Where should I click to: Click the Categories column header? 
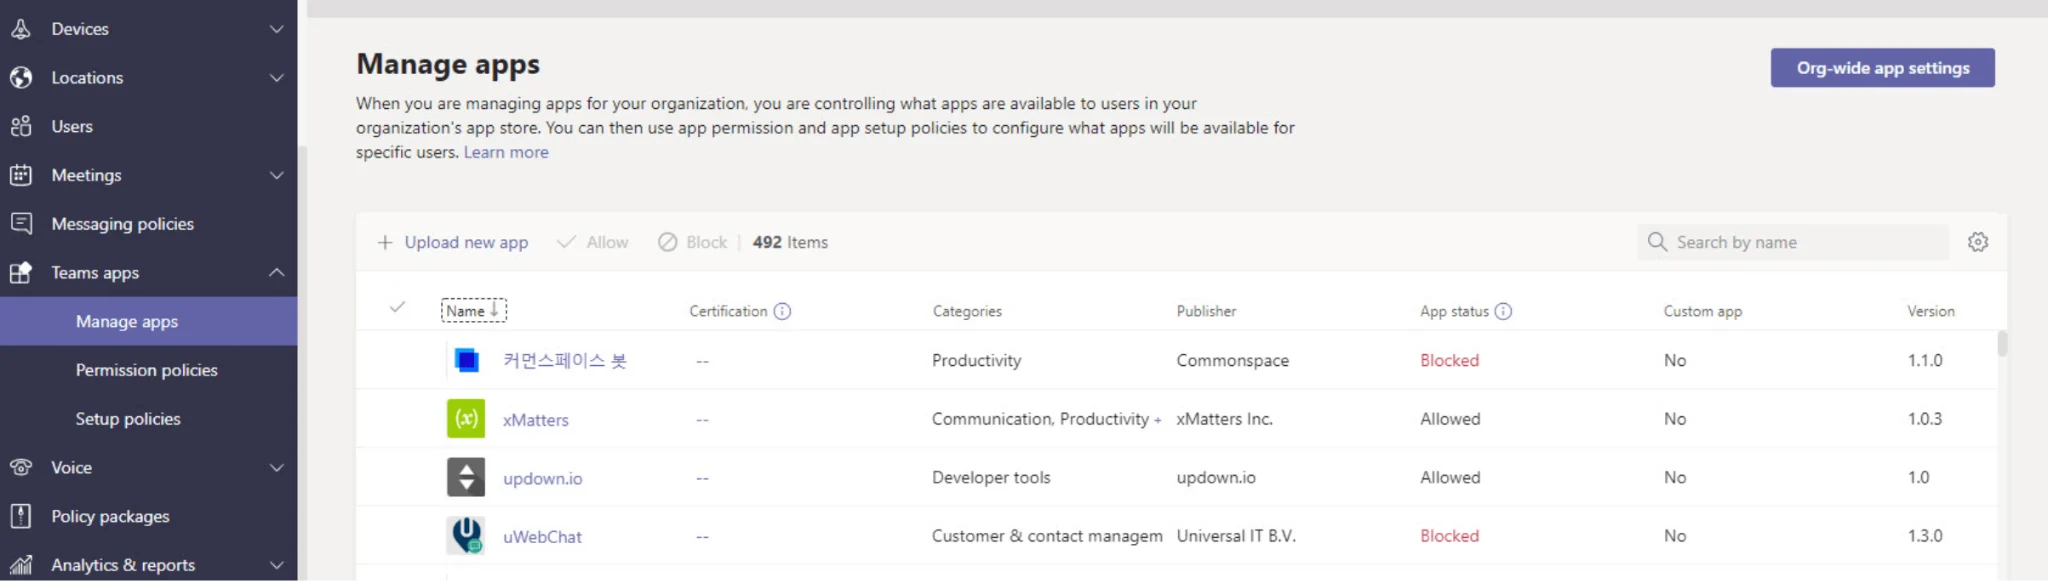coord(967,311)
